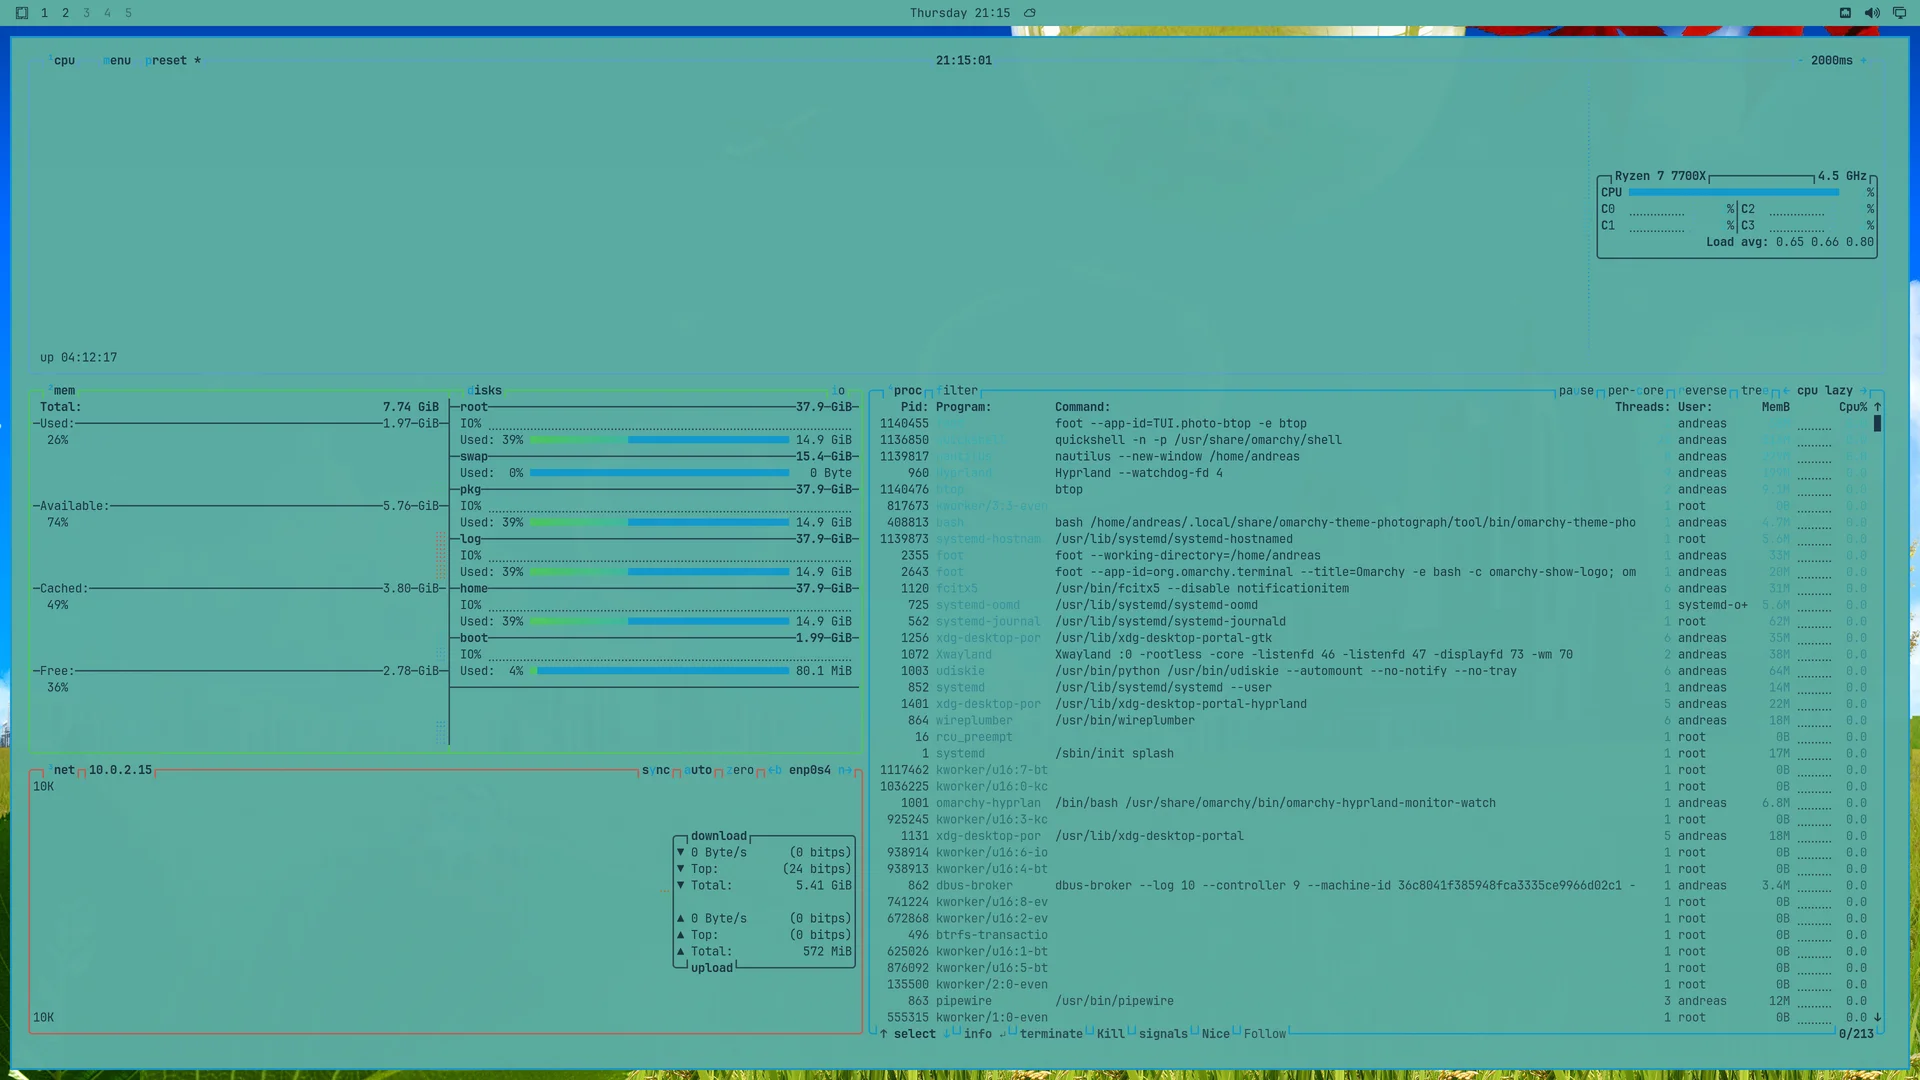Image resolution: width=1920 pixels, height=1080 pixels.
Task: Switch to workspace 2
Action: coord(65,13)
